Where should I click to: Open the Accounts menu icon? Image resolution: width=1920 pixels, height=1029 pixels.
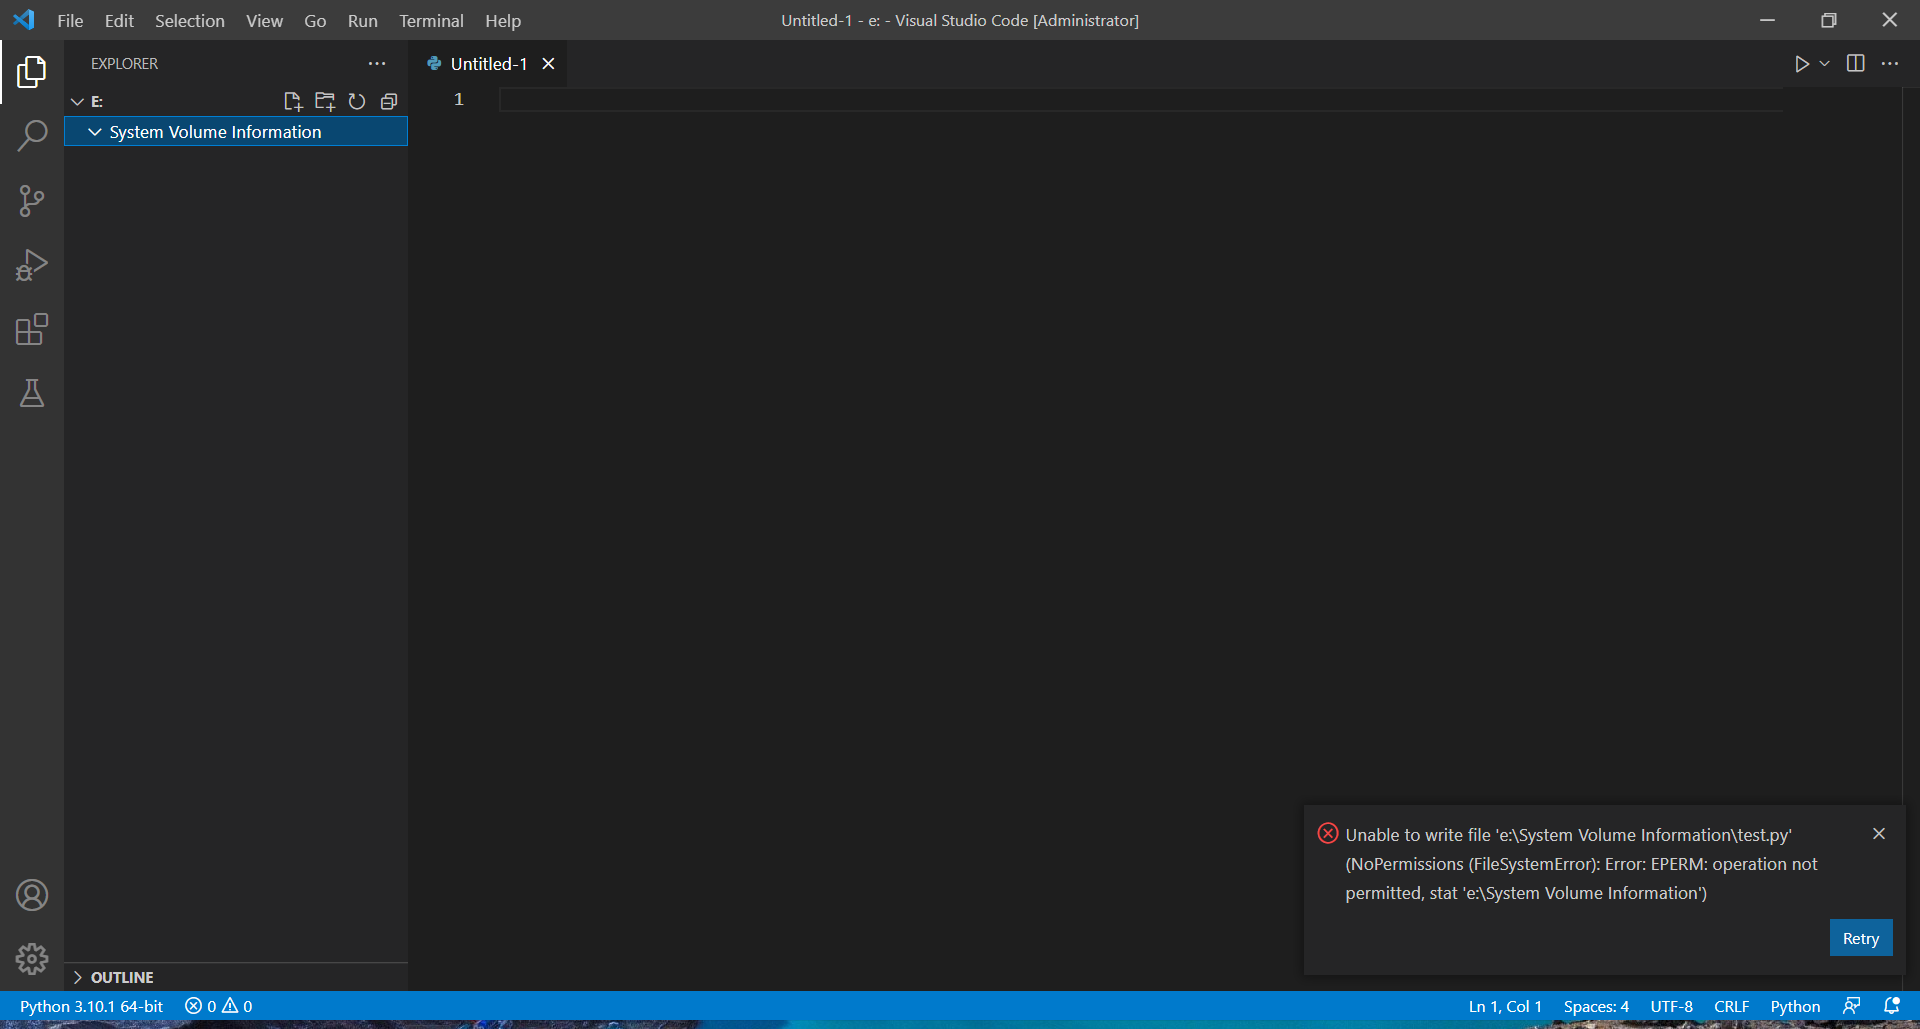[32, 895]
